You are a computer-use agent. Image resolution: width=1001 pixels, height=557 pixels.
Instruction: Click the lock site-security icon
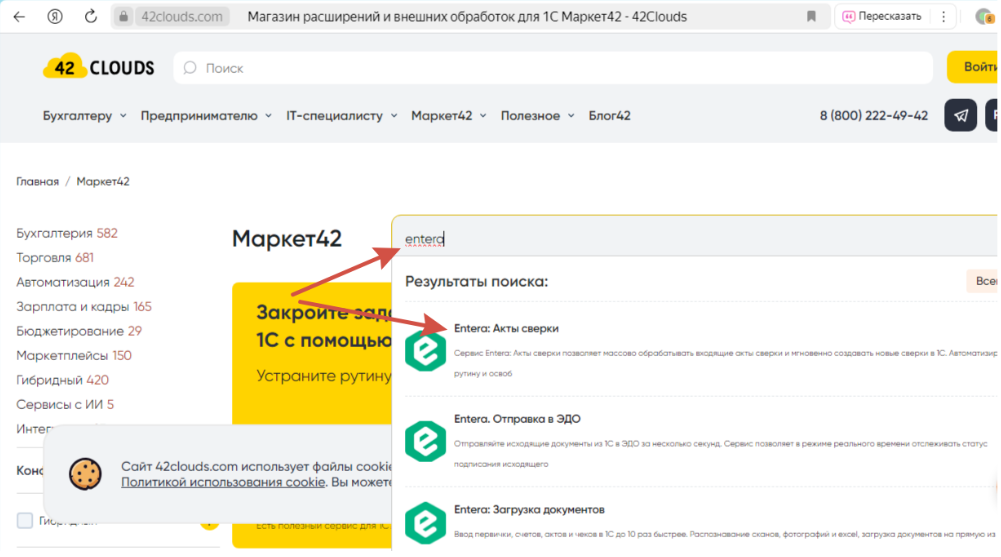point(123,17)
